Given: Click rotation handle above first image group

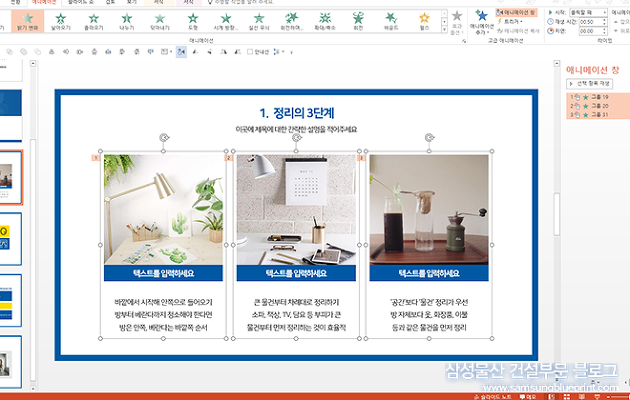Looking at the screenshot, I should coord(164,138).
